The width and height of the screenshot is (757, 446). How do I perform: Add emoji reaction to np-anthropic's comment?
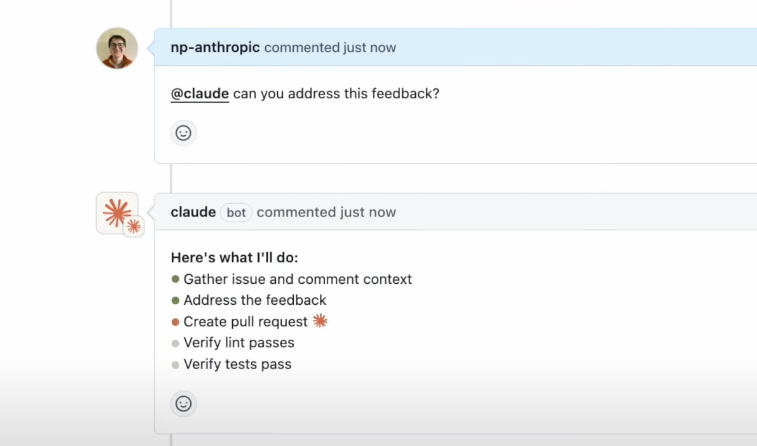(183, 132)
